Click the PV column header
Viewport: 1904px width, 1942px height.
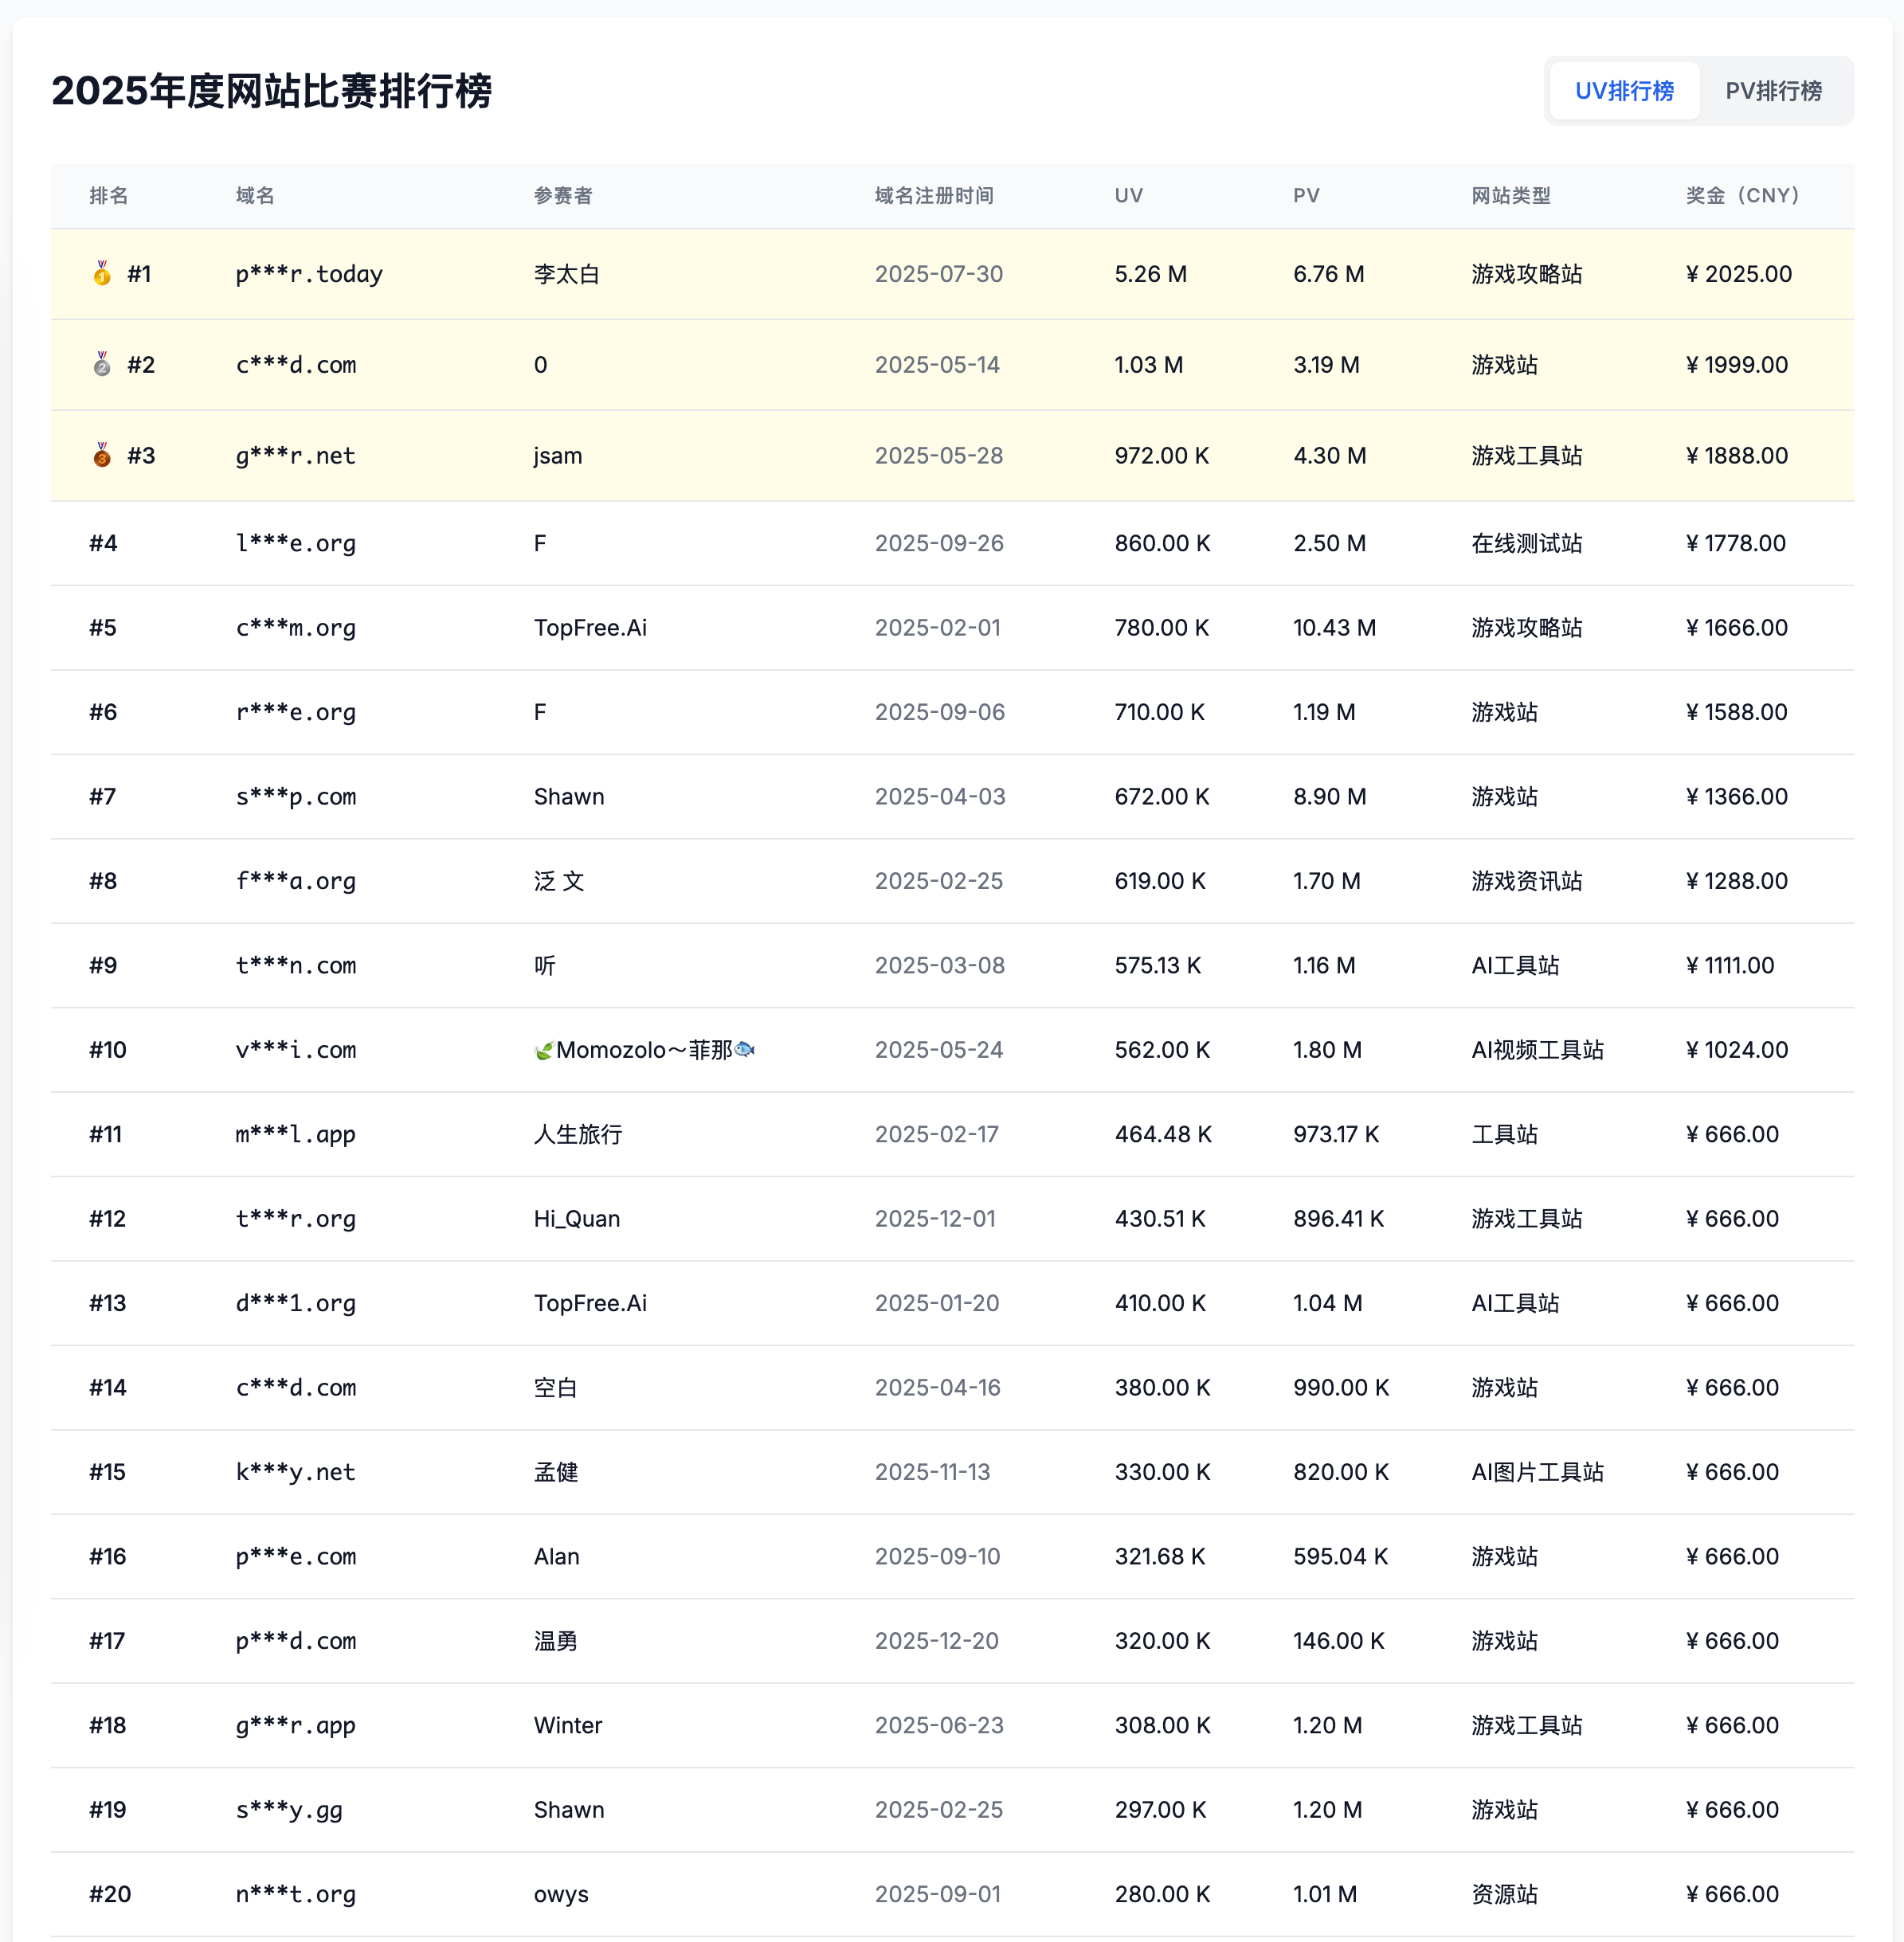tap(1306, 195)
